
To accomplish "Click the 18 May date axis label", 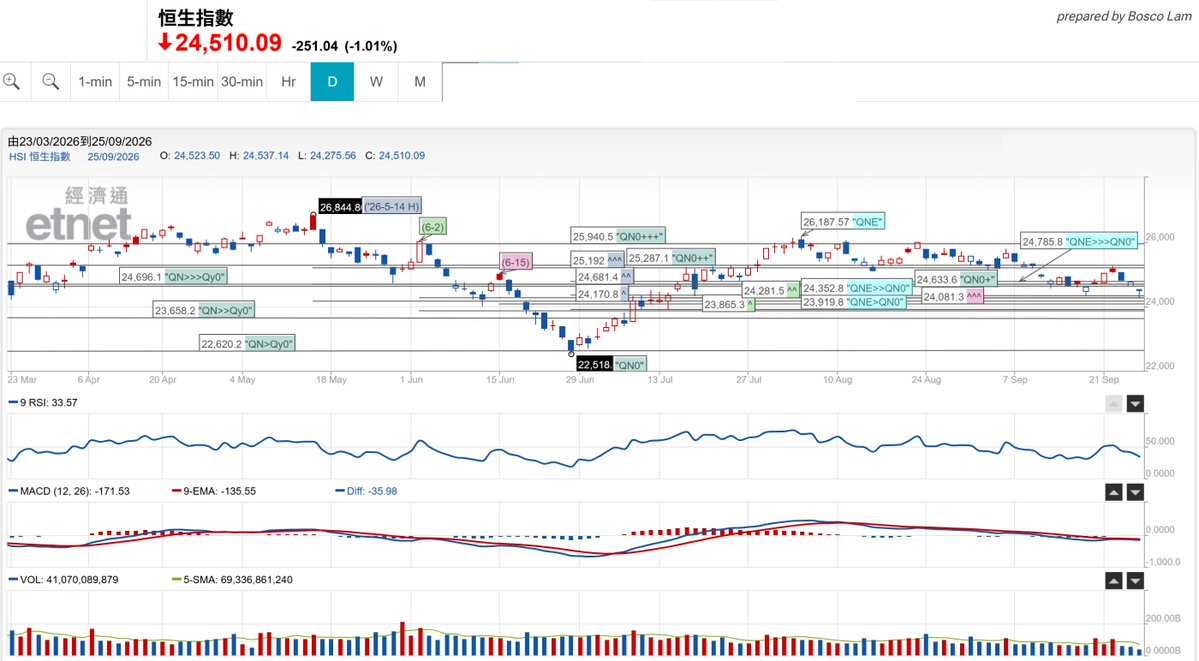I will 331,379.
